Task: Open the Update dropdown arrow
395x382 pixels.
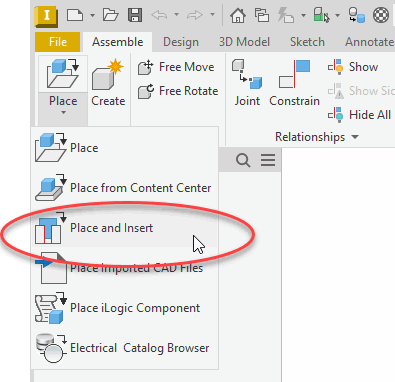Action: click(303, 15)
